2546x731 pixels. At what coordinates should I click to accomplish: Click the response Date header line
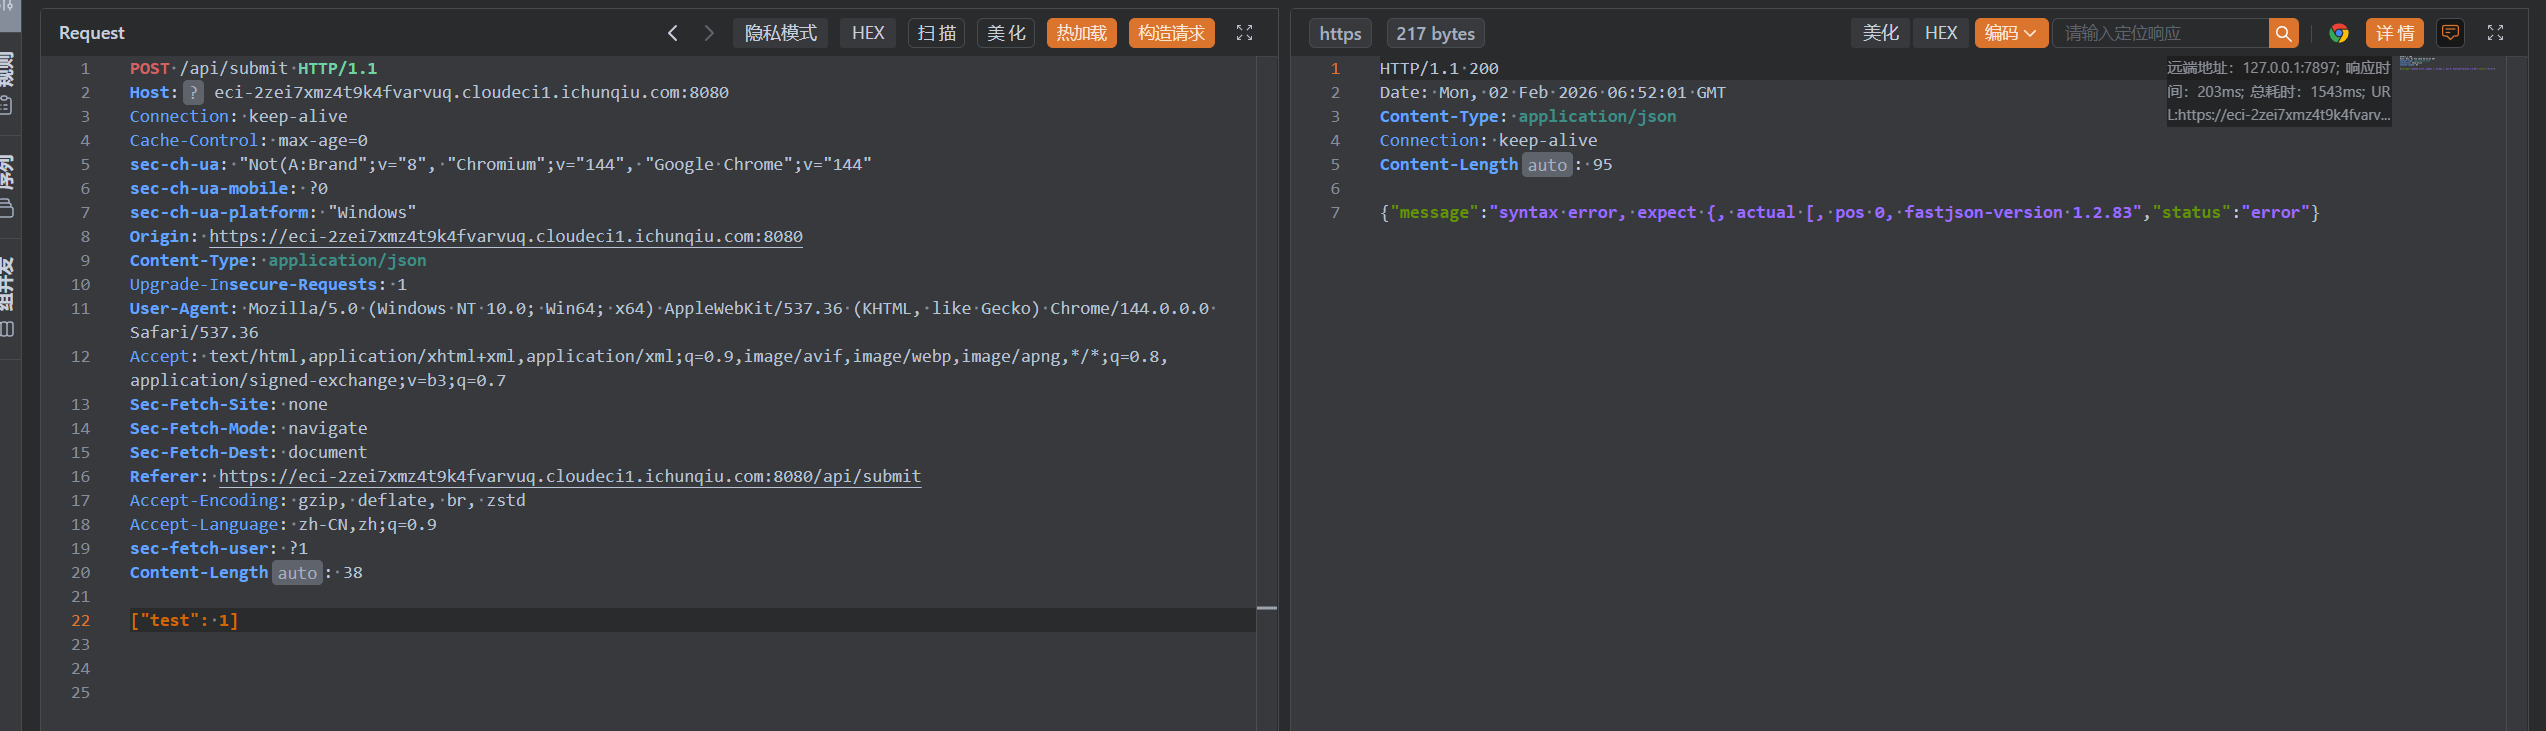pos(1553,92)
